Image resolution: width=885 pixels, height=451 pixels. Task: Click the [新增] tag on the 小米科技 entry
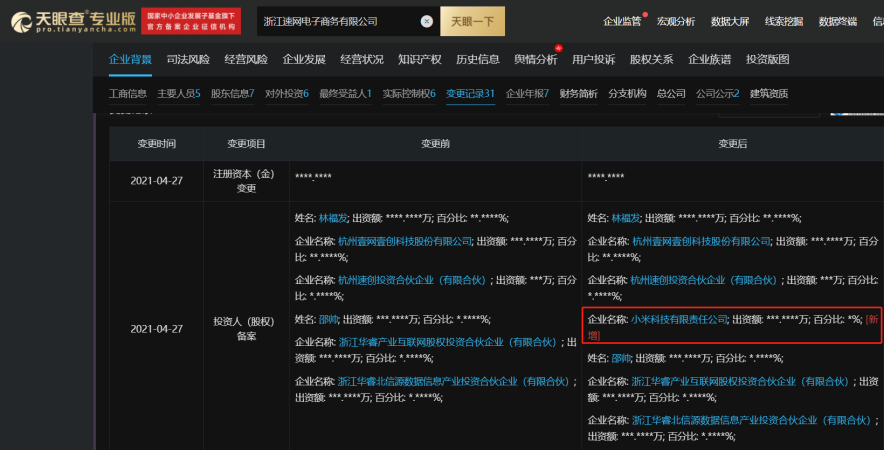[873, 320]
